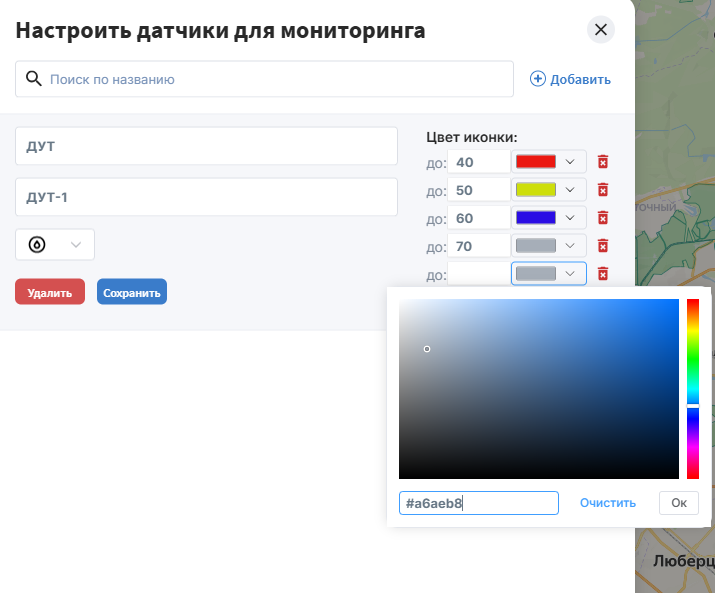The height and width of the screenshot is (593, 715).
Task: Expand color dropdown arrow for row 40
Action: 570,162
